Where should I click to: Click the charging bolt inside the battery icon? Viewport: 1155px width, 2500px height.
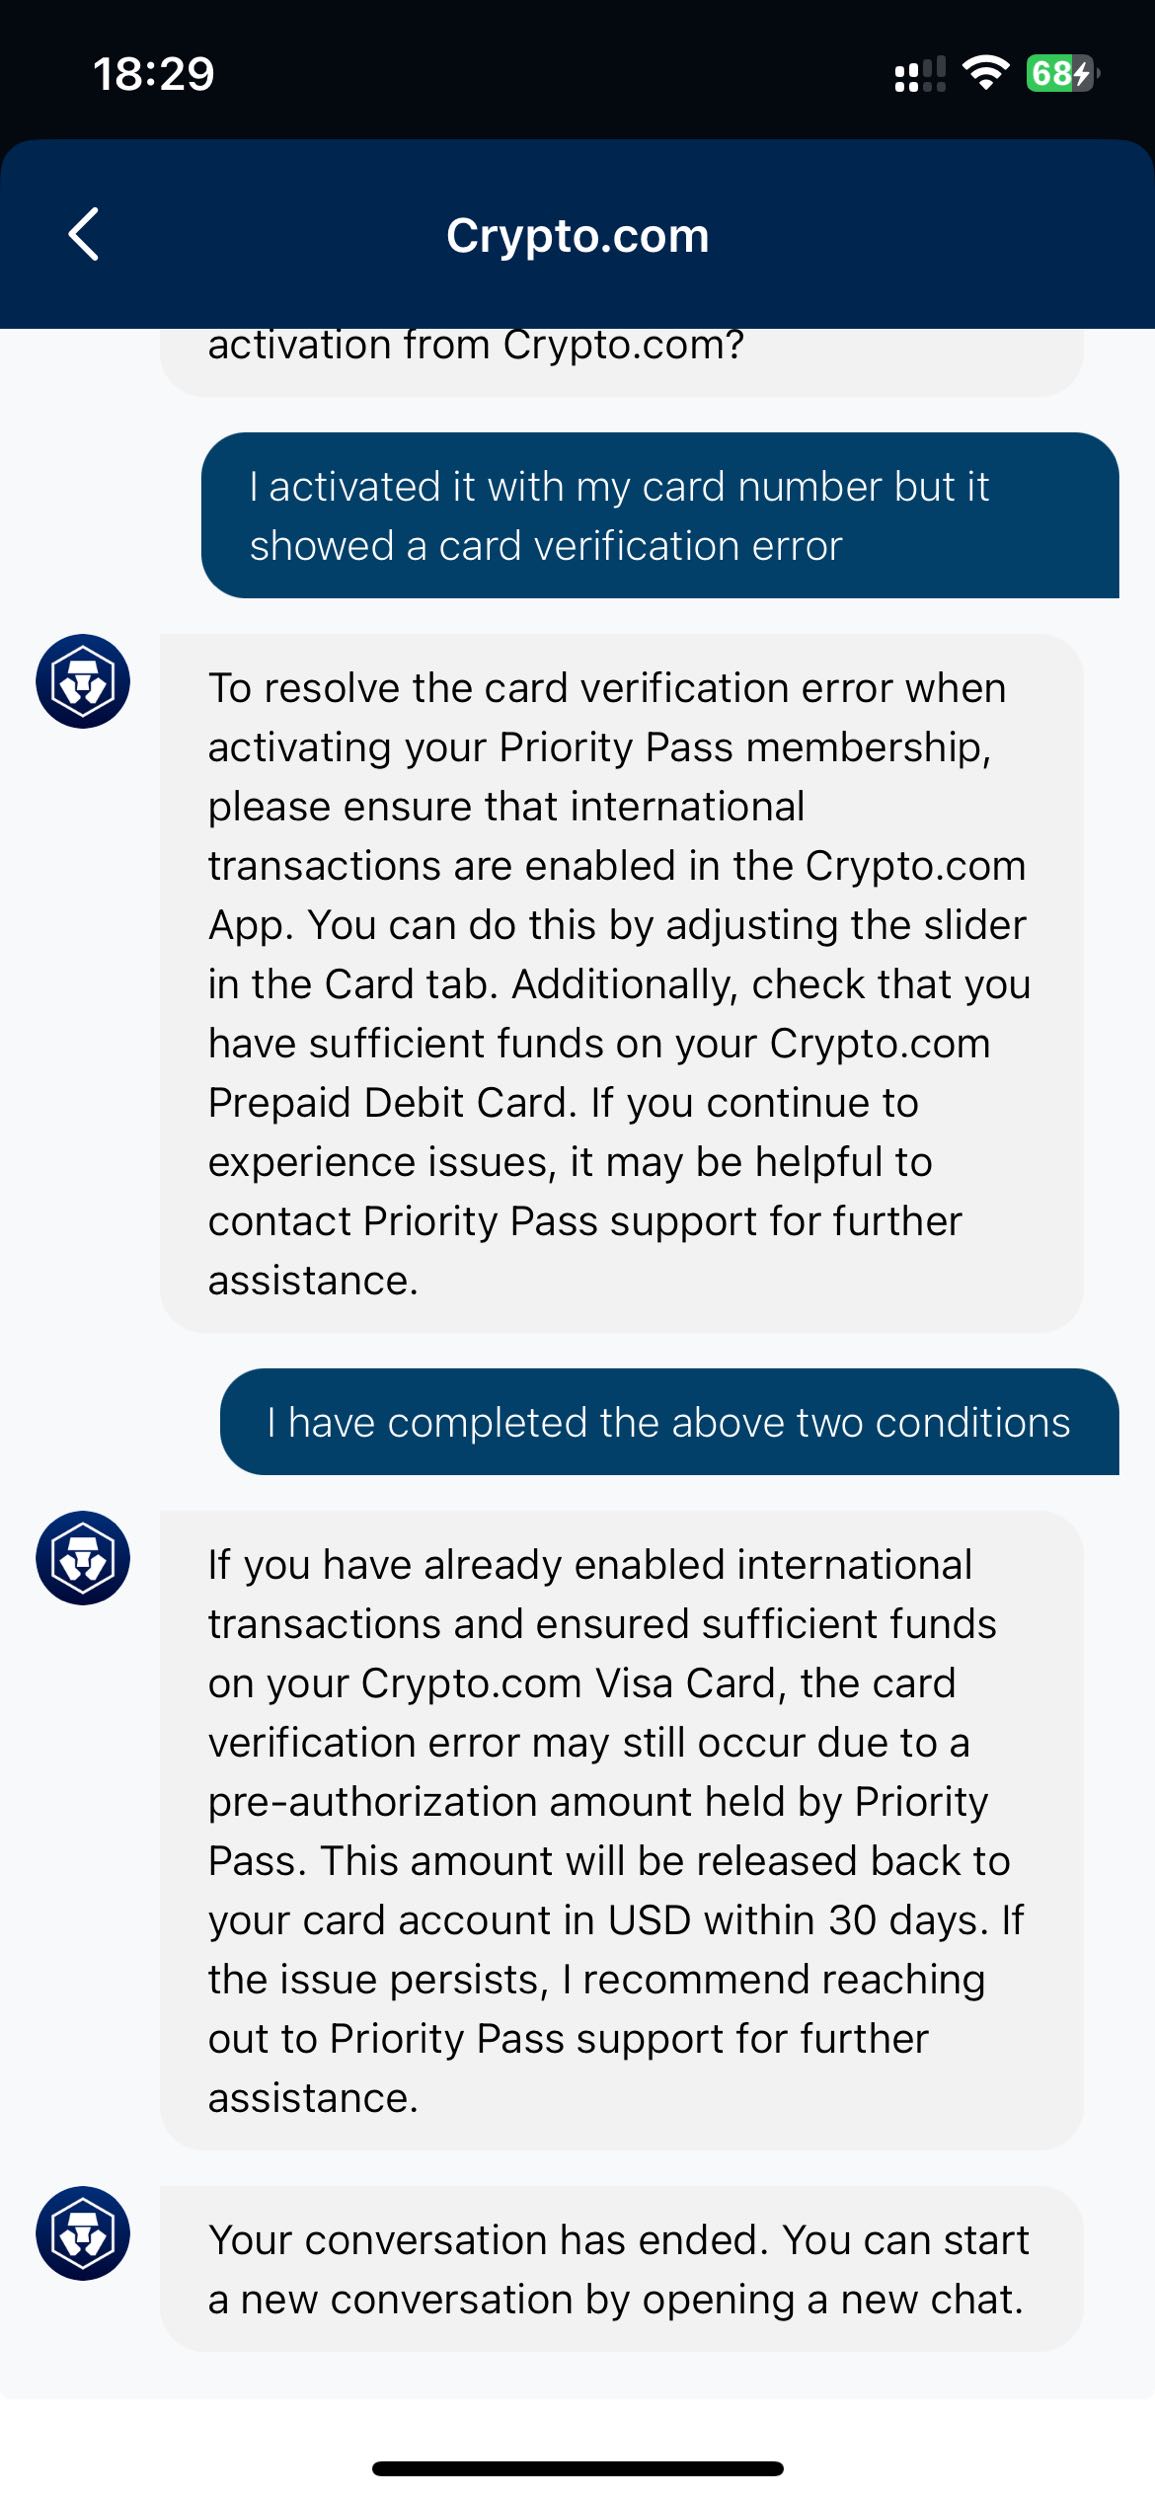point(1083,73)
